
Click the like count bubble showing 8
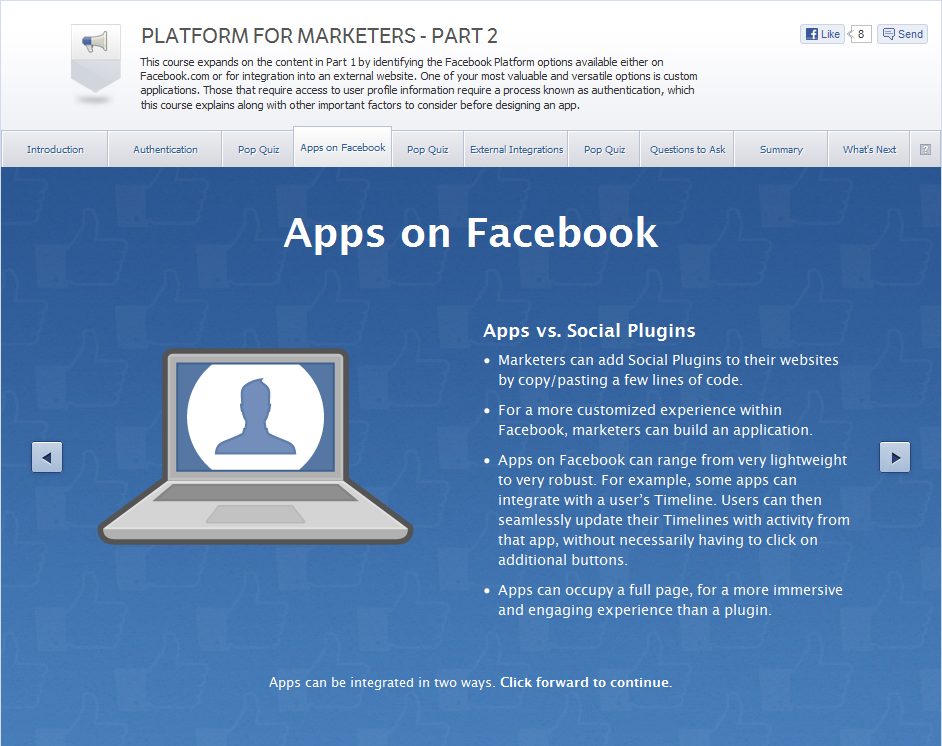pyautogui.click(x=860, y=34)
